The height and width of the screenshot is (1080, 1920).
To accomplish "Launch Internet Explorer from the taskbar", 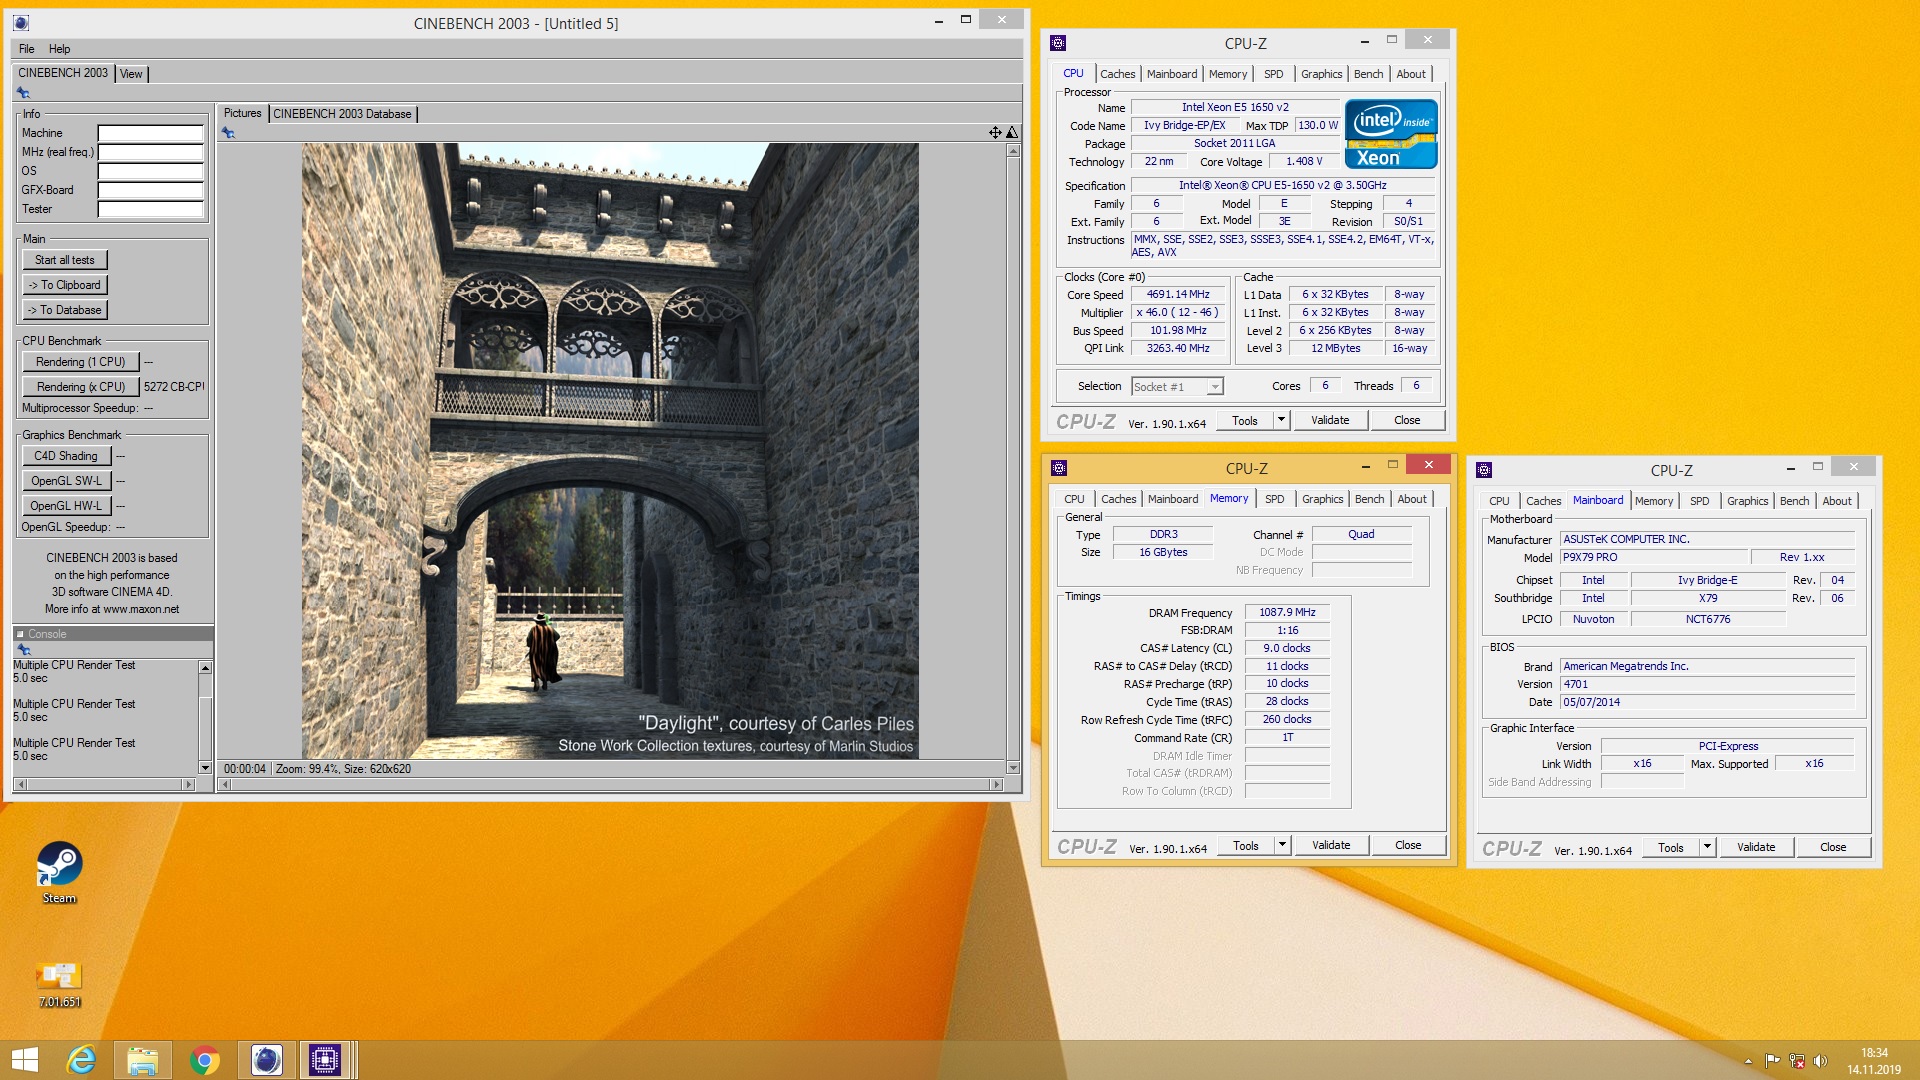I will click(x=81, y=1060).
